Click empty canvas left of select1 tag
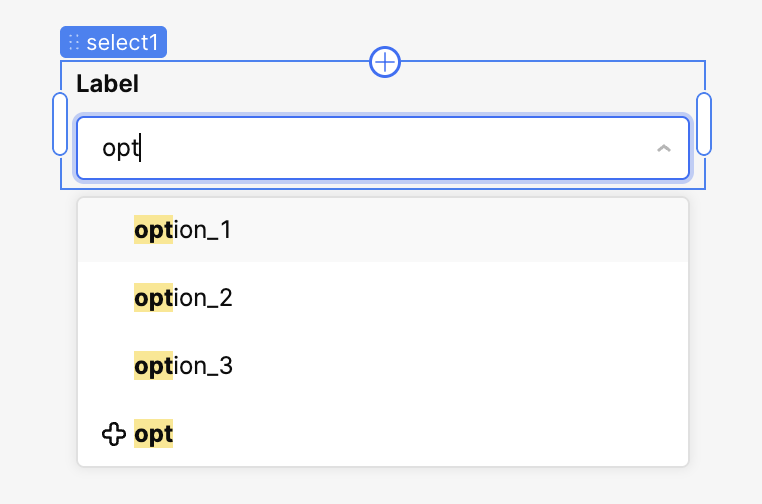Image resolution: width=762 pixels, height=504 pixels. tap(28, 42)
